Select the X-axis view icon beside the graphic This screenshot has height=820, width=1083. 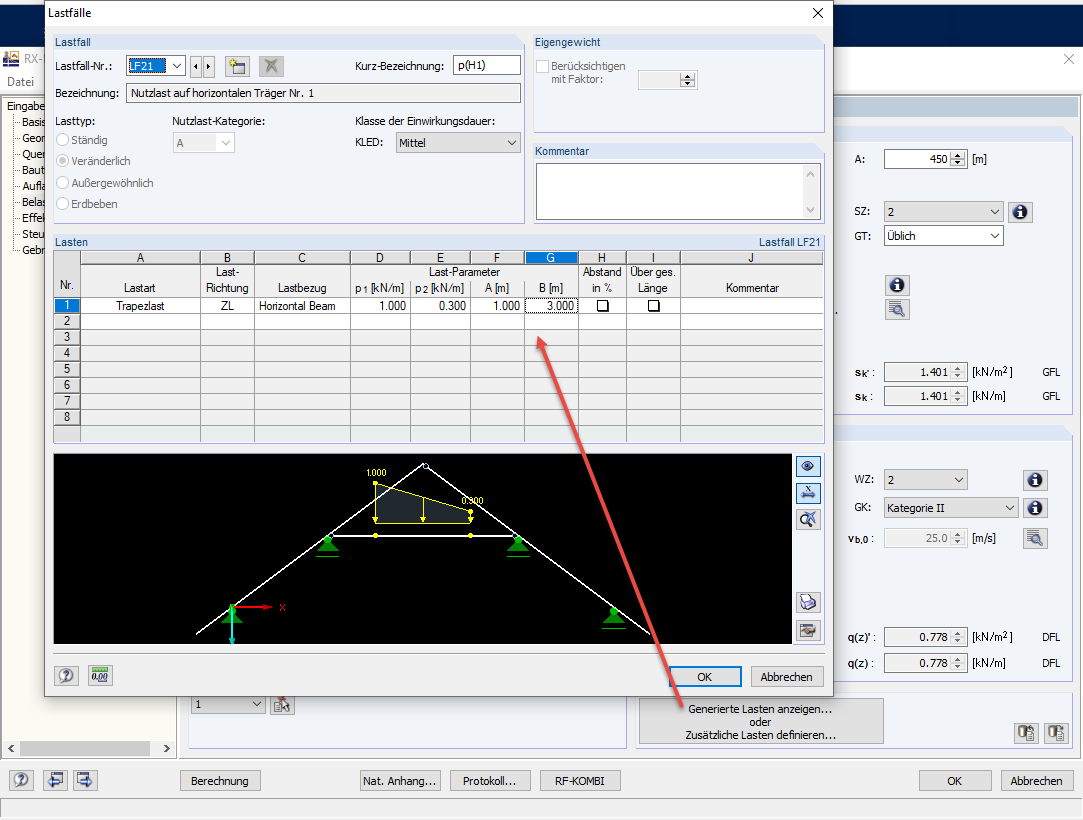[808, 492]
